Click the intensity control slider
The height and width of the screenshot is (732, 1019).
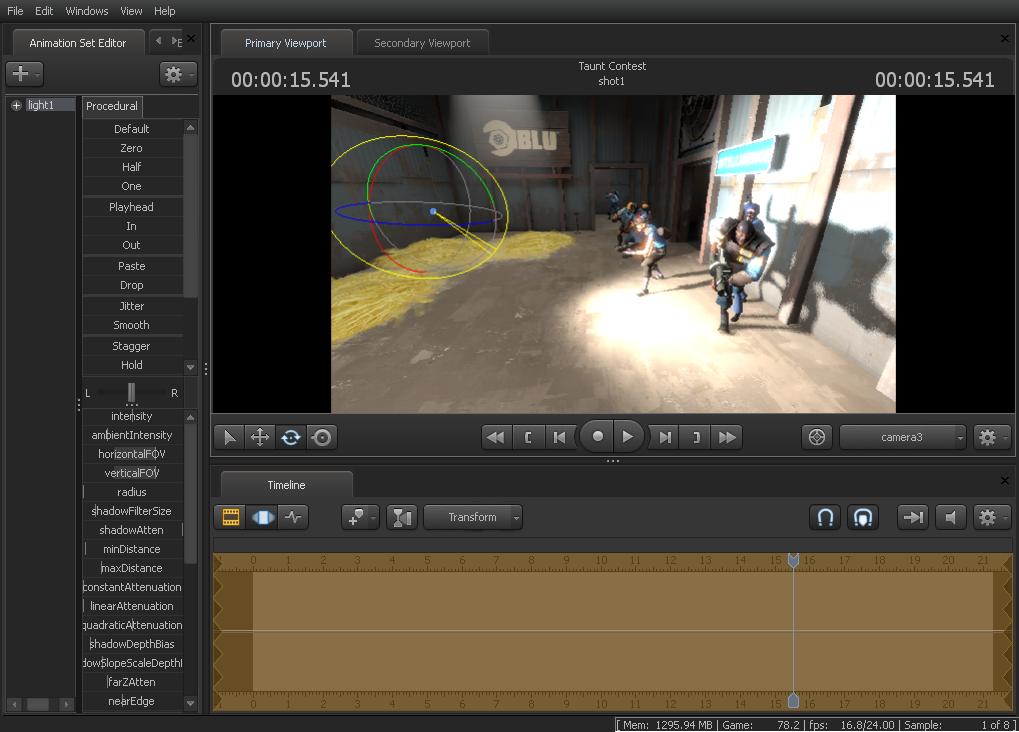tap(132, 416)
